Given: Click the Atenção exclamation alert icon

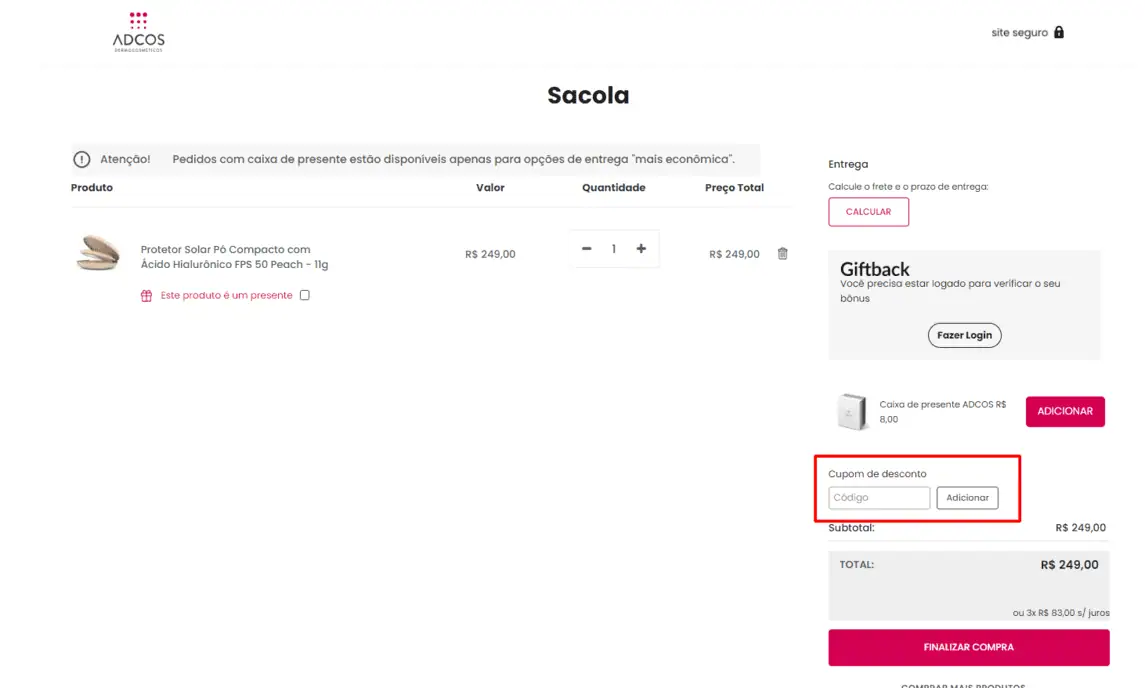Looking at the screenshot, I should point(82,159).
